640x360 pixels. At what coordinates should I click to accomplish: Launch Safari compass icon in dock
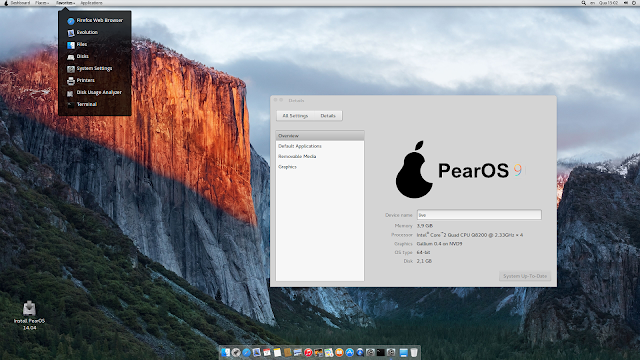(x=247, y=352)
